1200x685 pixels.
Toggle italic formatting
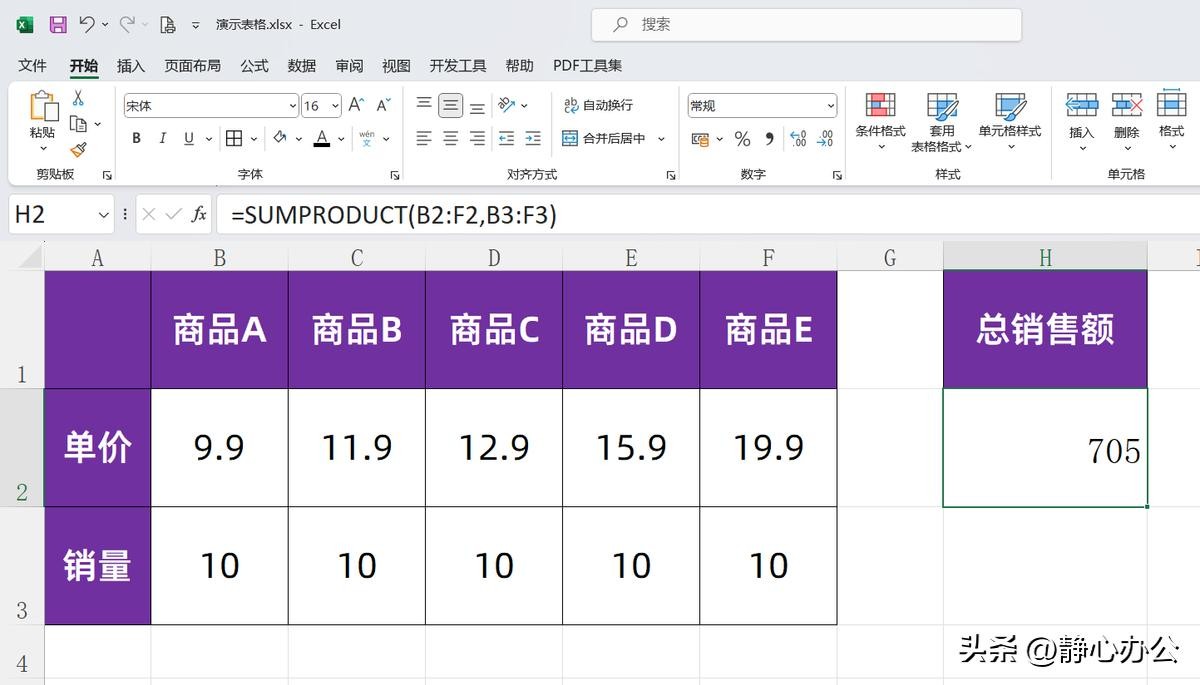[162, 139]
